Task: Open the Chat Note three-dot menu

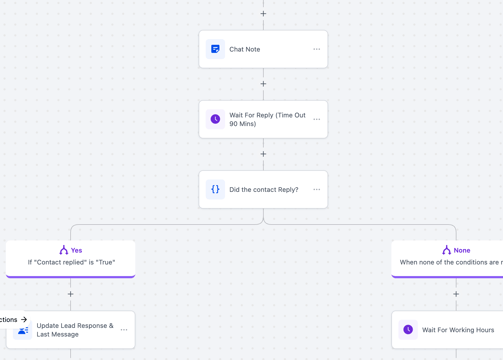Action: pyautogui.click(x=317, y=49)
